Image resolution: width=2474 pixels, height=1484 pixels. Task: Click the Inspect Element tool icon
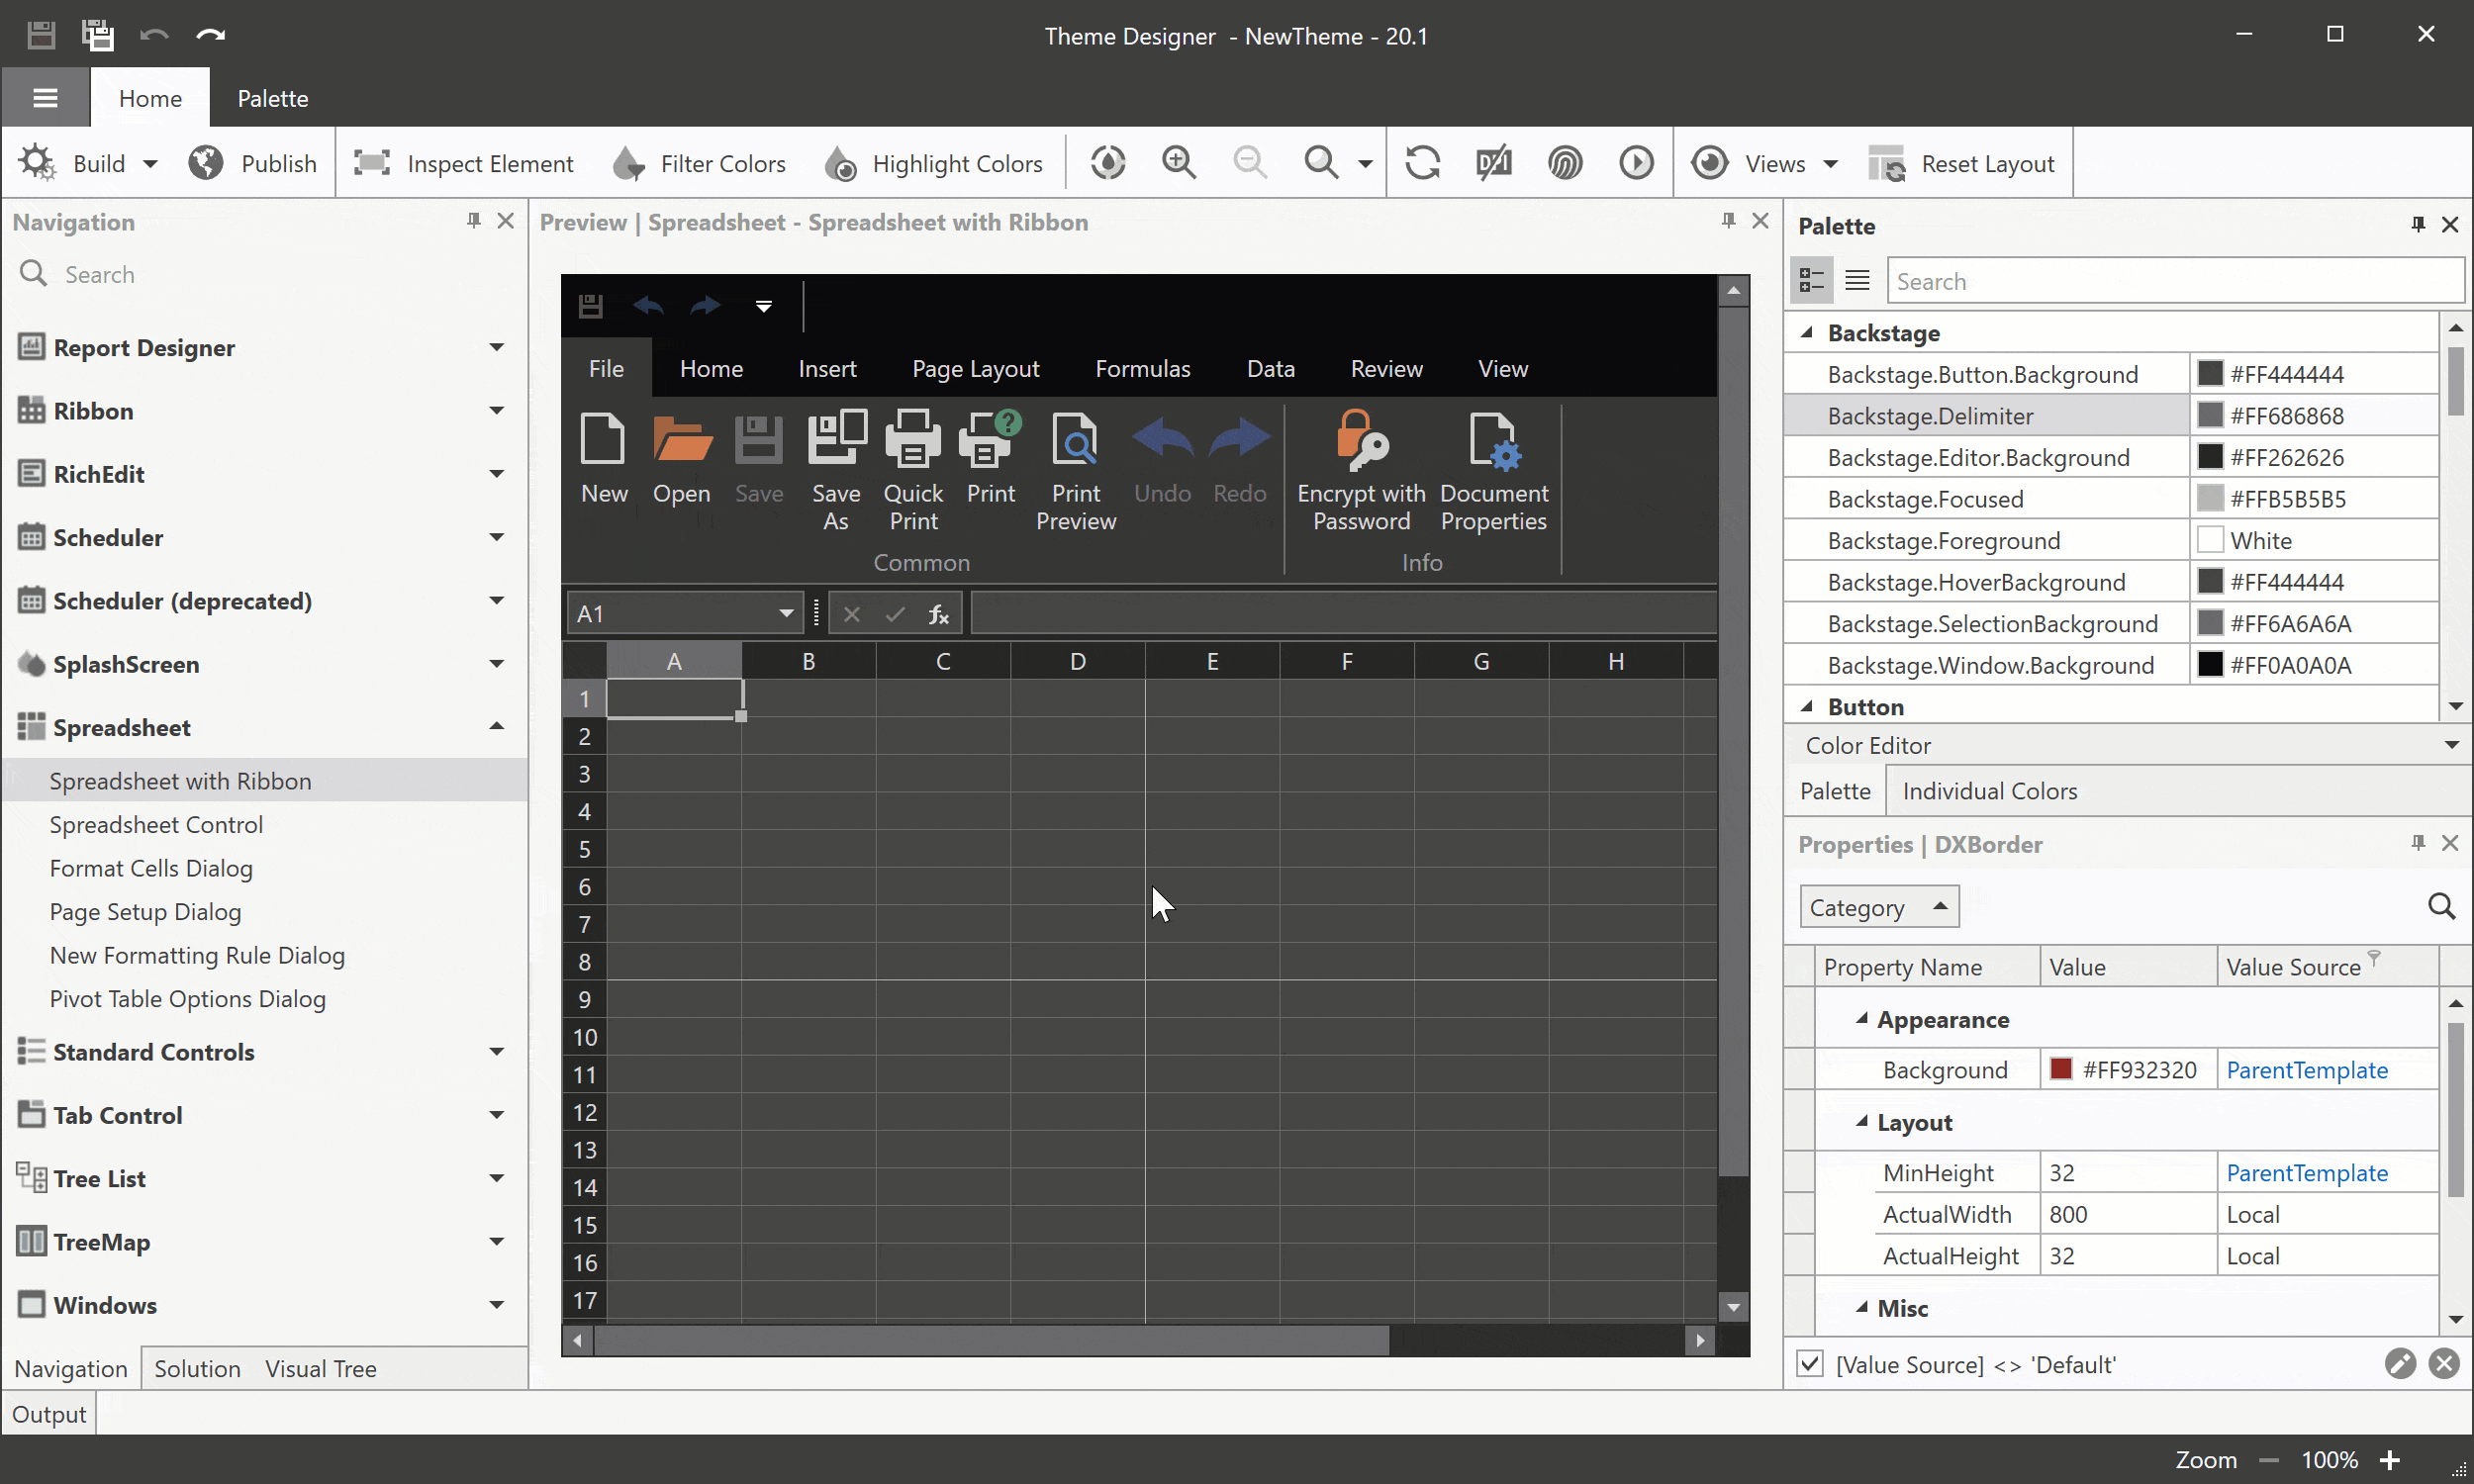click(372, 163)
